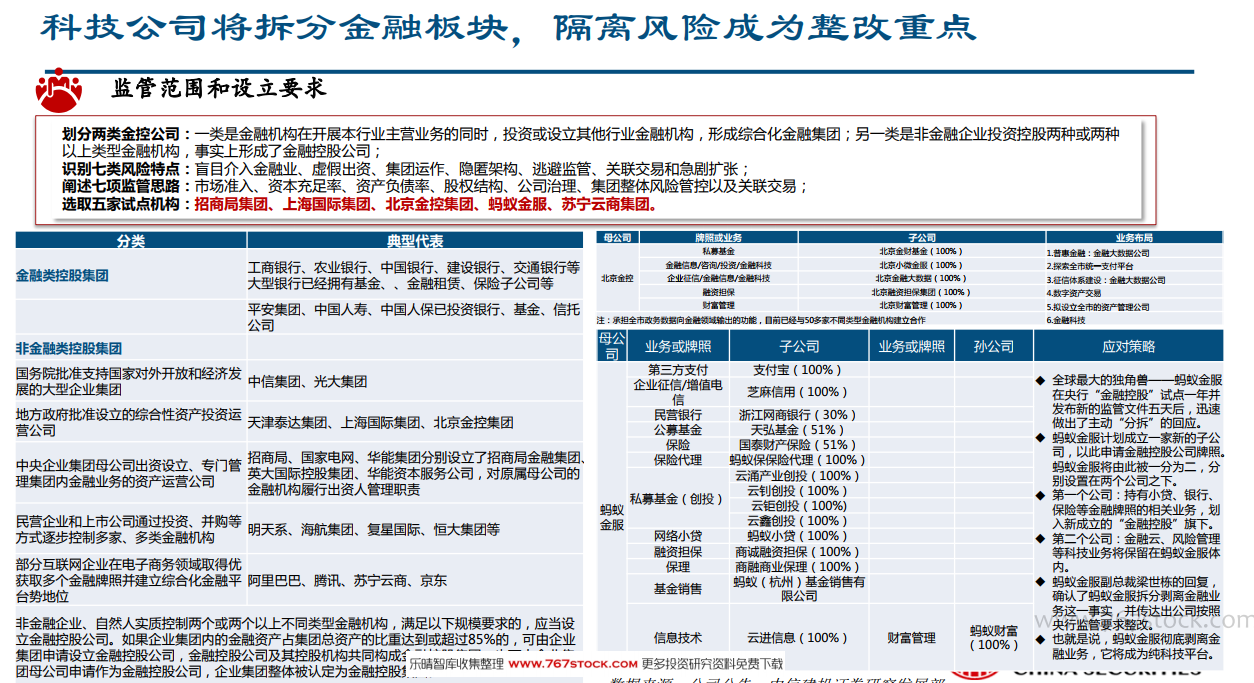Click the cell 中信集团、光大集团
Viewport: 1254px width, 683px height.
[308, 381]
